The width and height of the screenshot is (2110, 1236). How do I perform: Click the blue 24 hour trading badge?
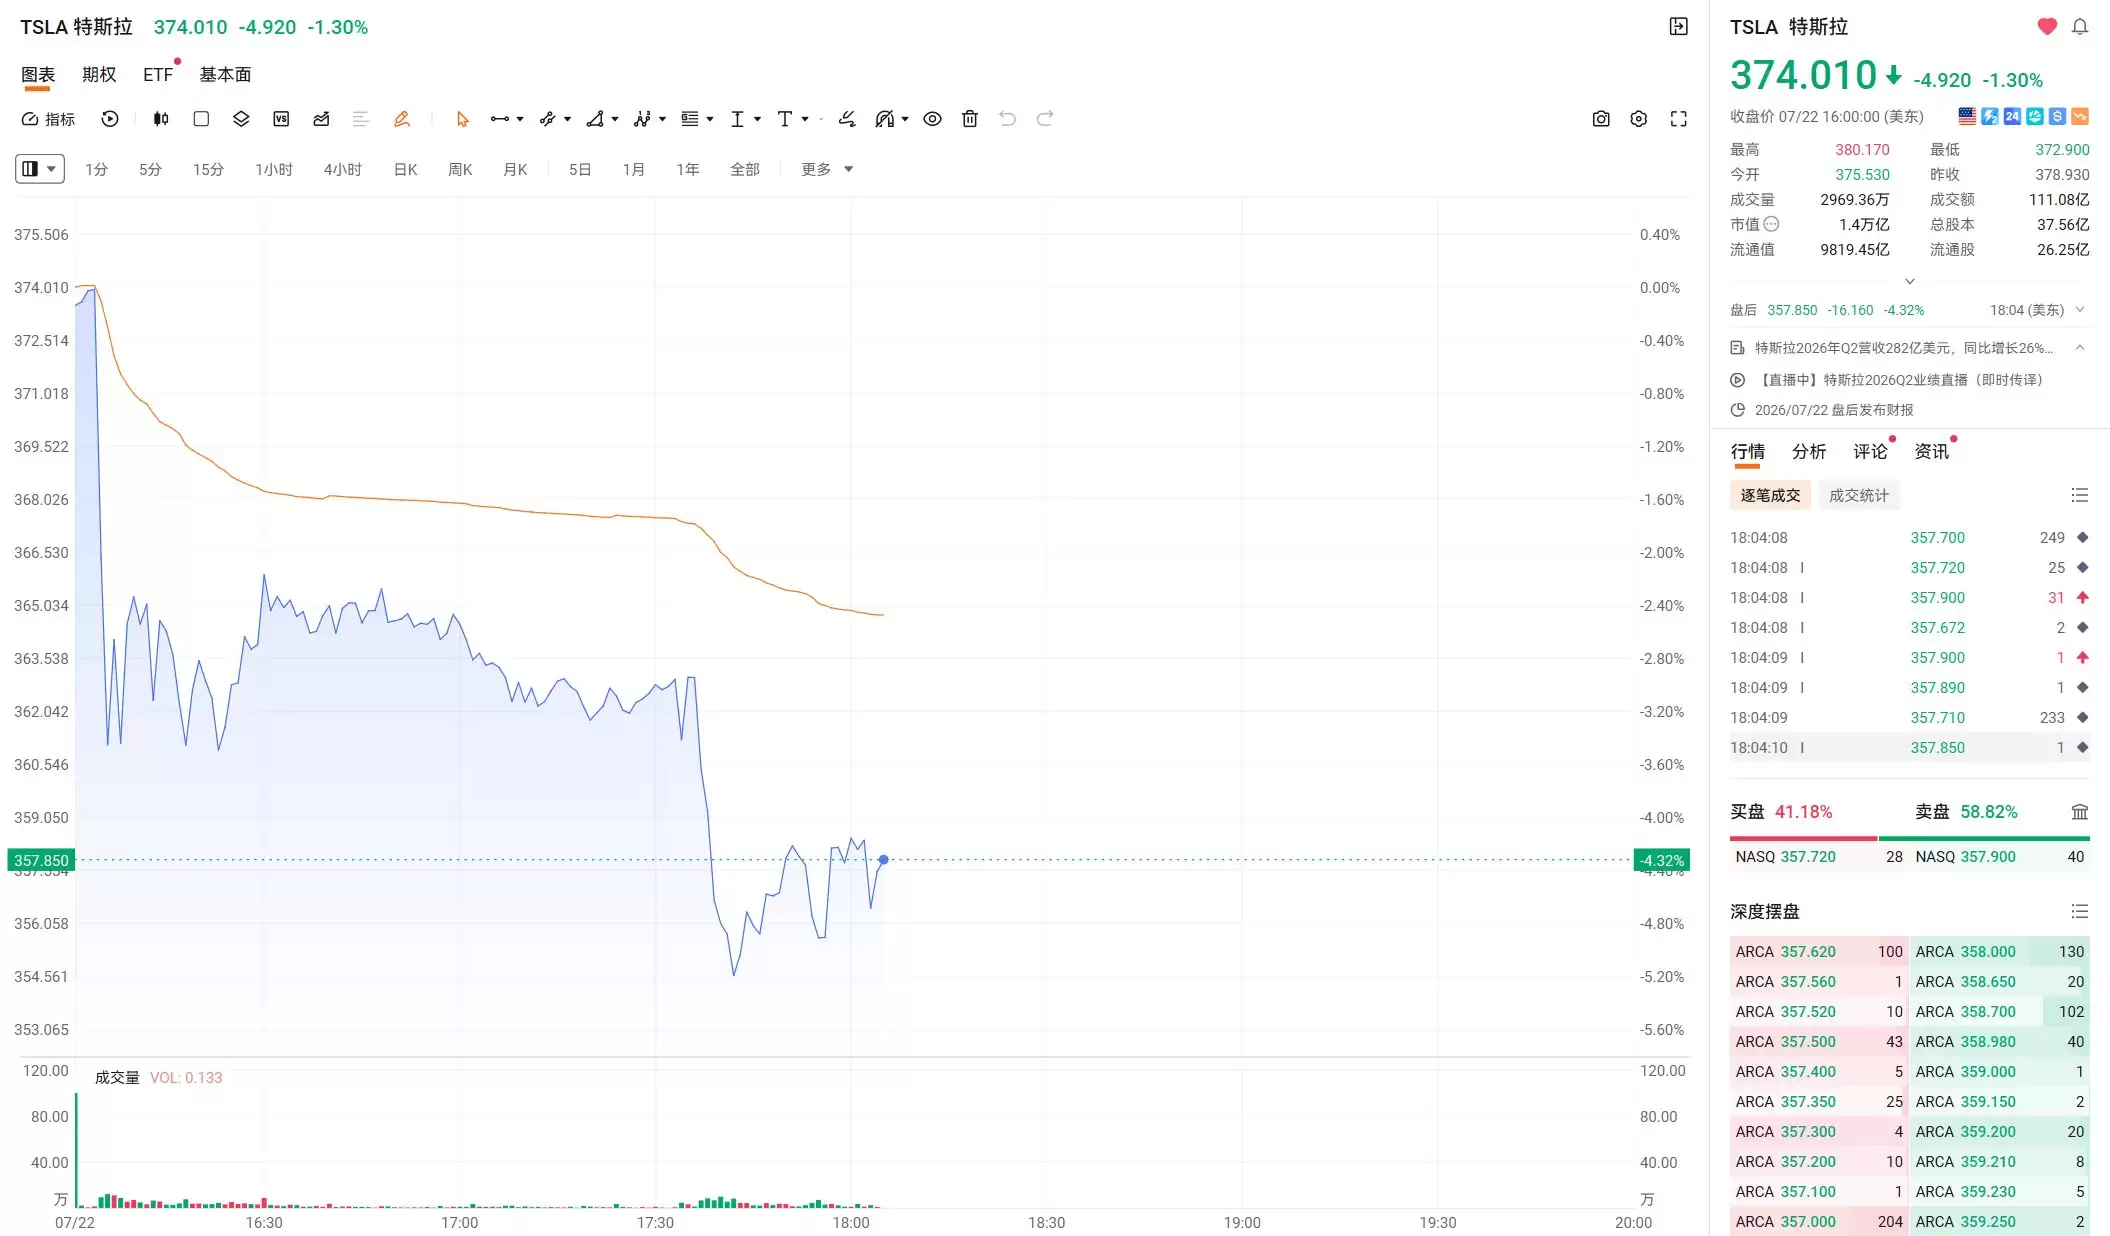[x=2012, y=116]
